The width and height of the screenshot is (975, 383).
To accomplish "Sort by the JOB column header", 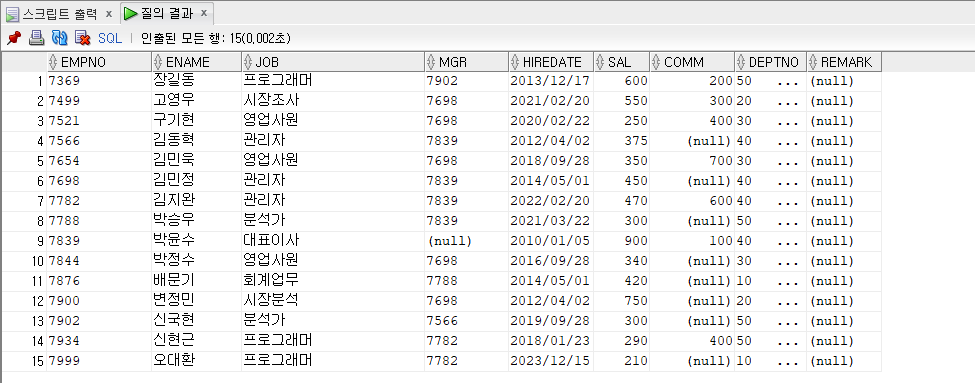I will (x=333, y=62).
